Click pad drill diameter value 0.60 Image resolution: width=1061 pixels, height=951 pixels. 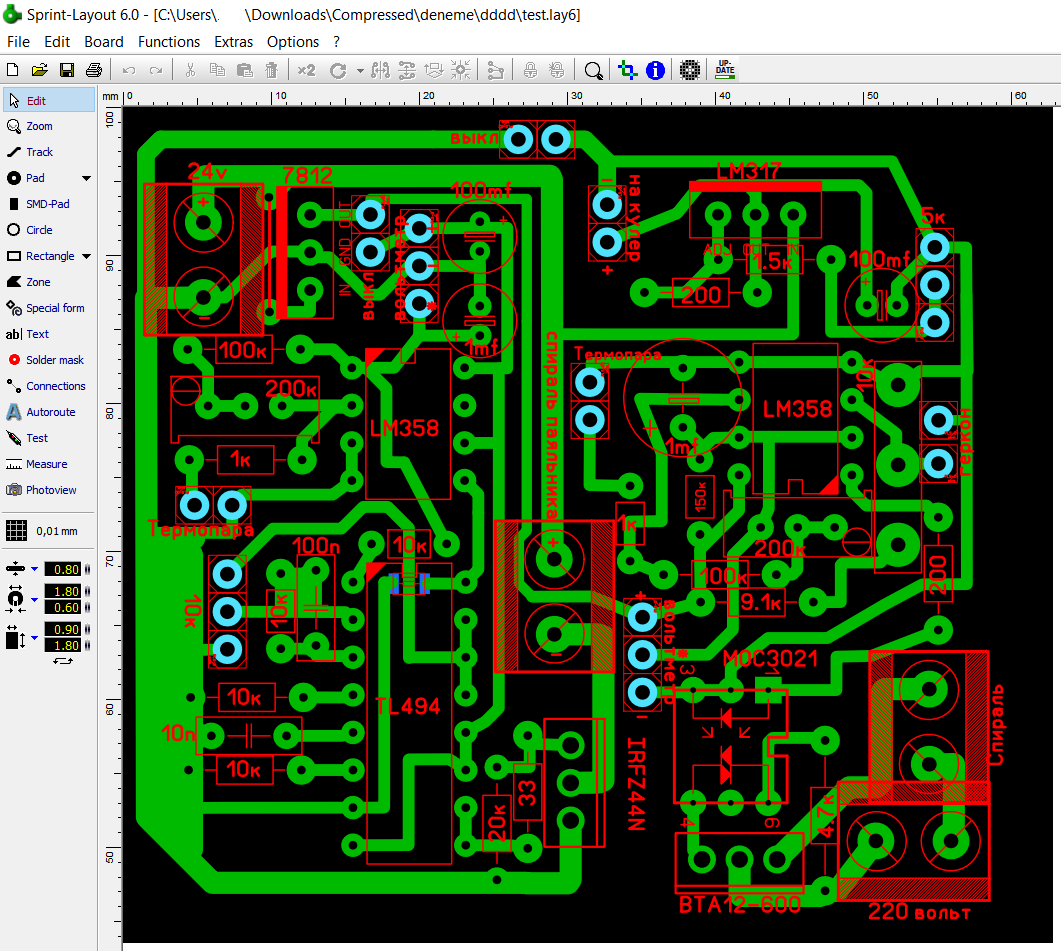[63, 608]
